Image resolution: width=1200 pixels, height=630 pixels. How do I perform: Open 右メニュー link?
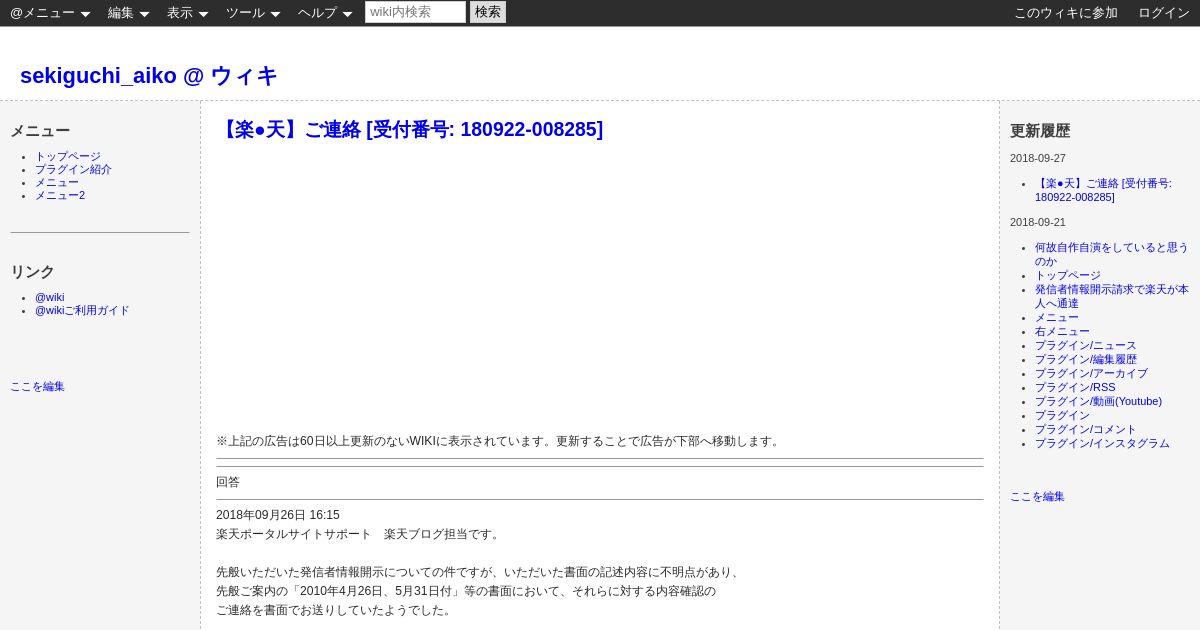tap(1062, 331)
